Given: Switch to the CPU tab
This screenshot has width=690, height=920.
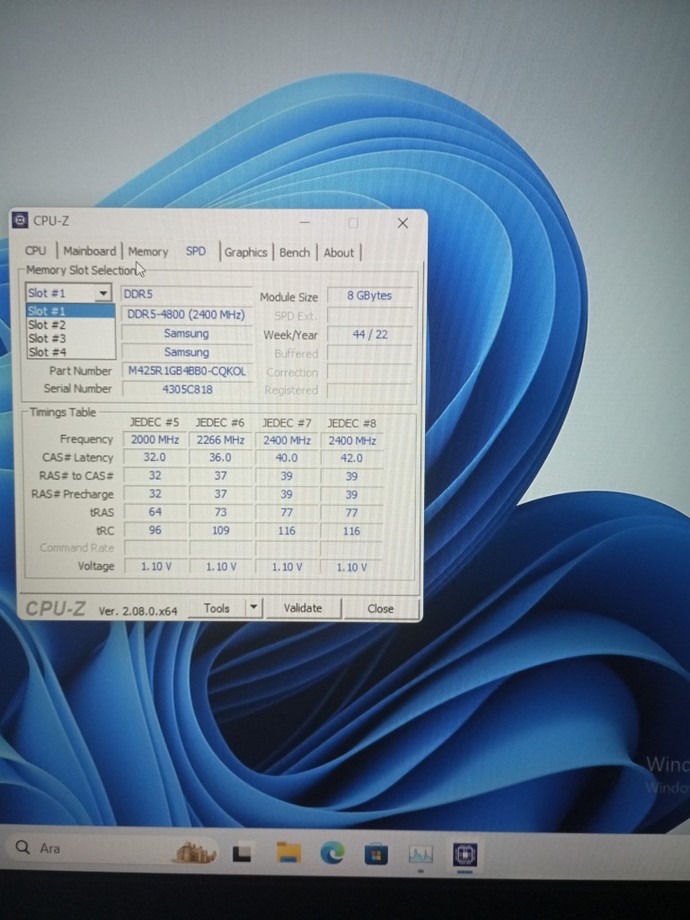Looking at the screenshot, I should (x=35, y=251).
